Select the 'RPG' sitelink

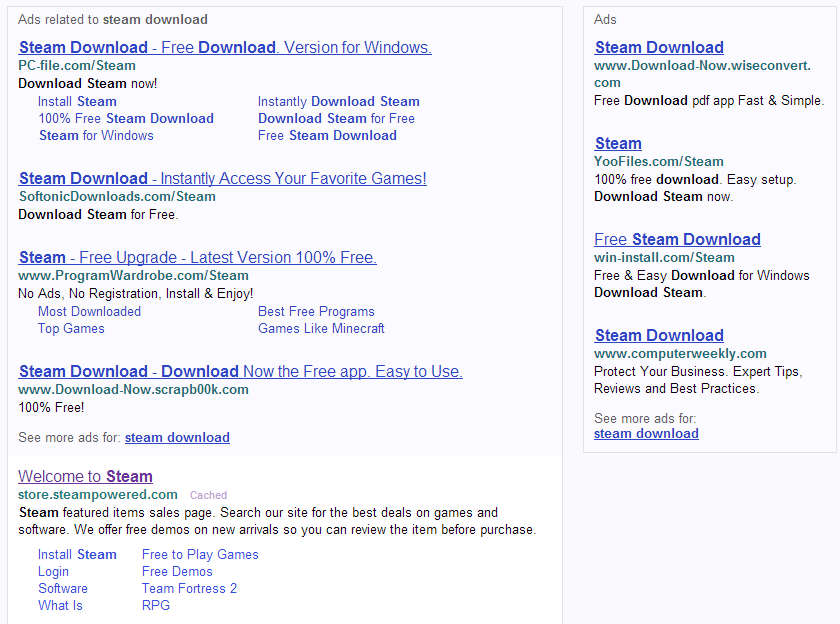[156, 605]
